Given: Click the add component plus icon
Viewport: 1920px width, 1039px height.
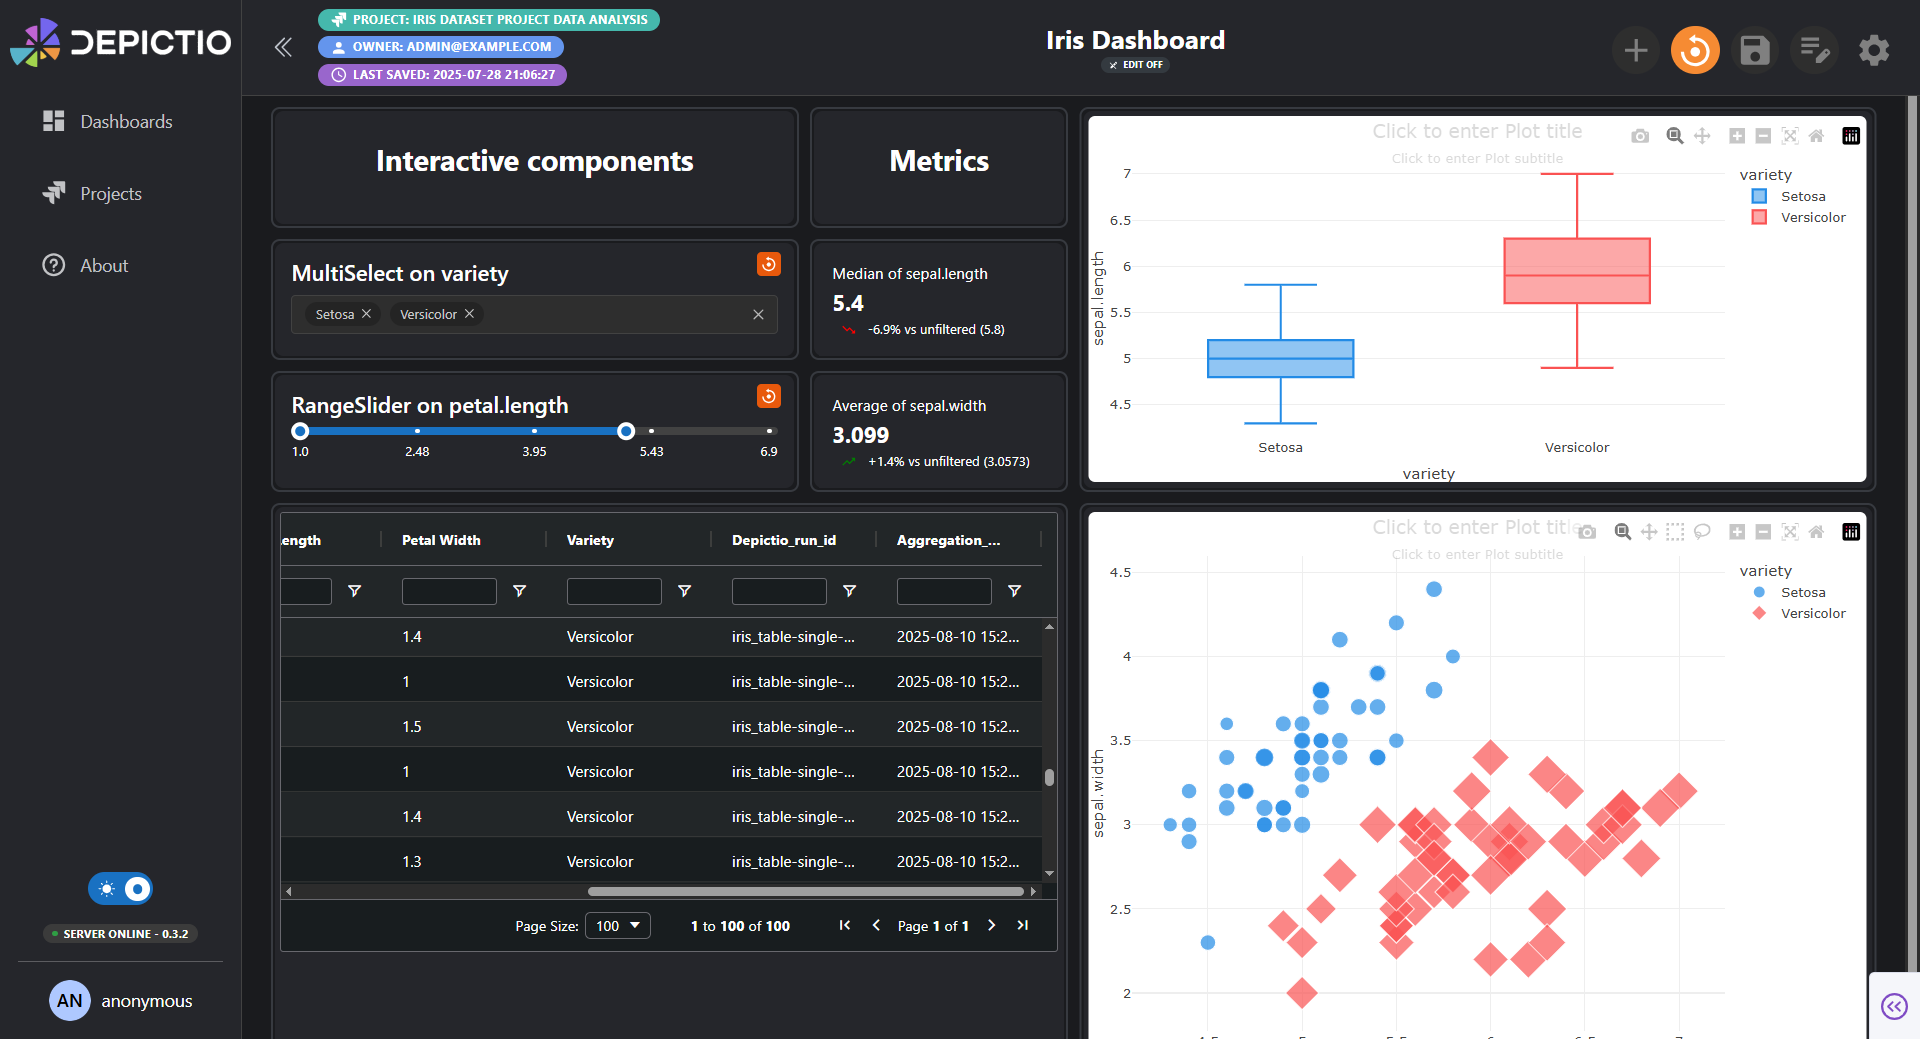Looking at the screenshot, I should [1636, 50].
